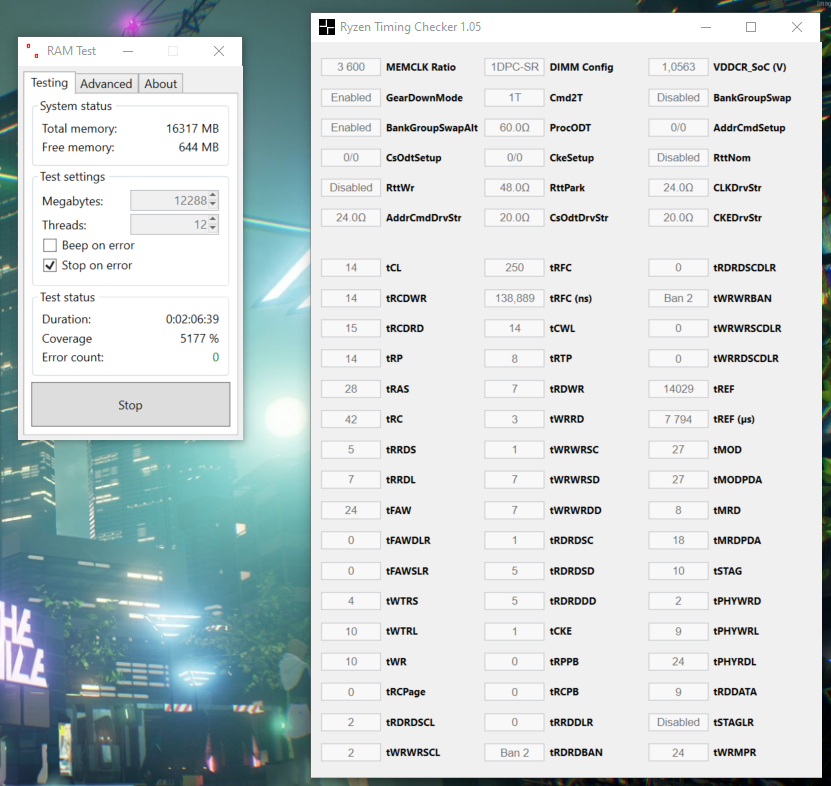Click the BankGroupSwap Disabled field
The image size is (831, 786).
click(678, 98)
